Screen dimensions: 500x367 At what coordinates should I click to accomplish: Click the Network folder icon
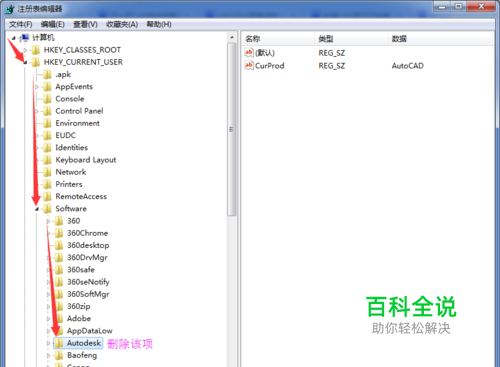click(47, 172)
